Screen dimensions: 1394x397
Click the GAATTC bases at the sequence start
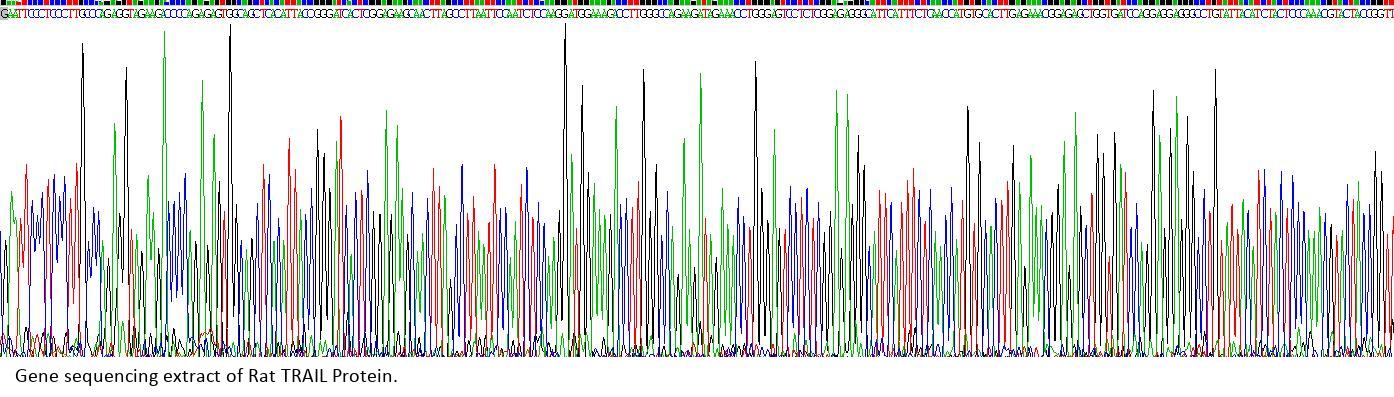pyautogui.click(x=14, y=14)
